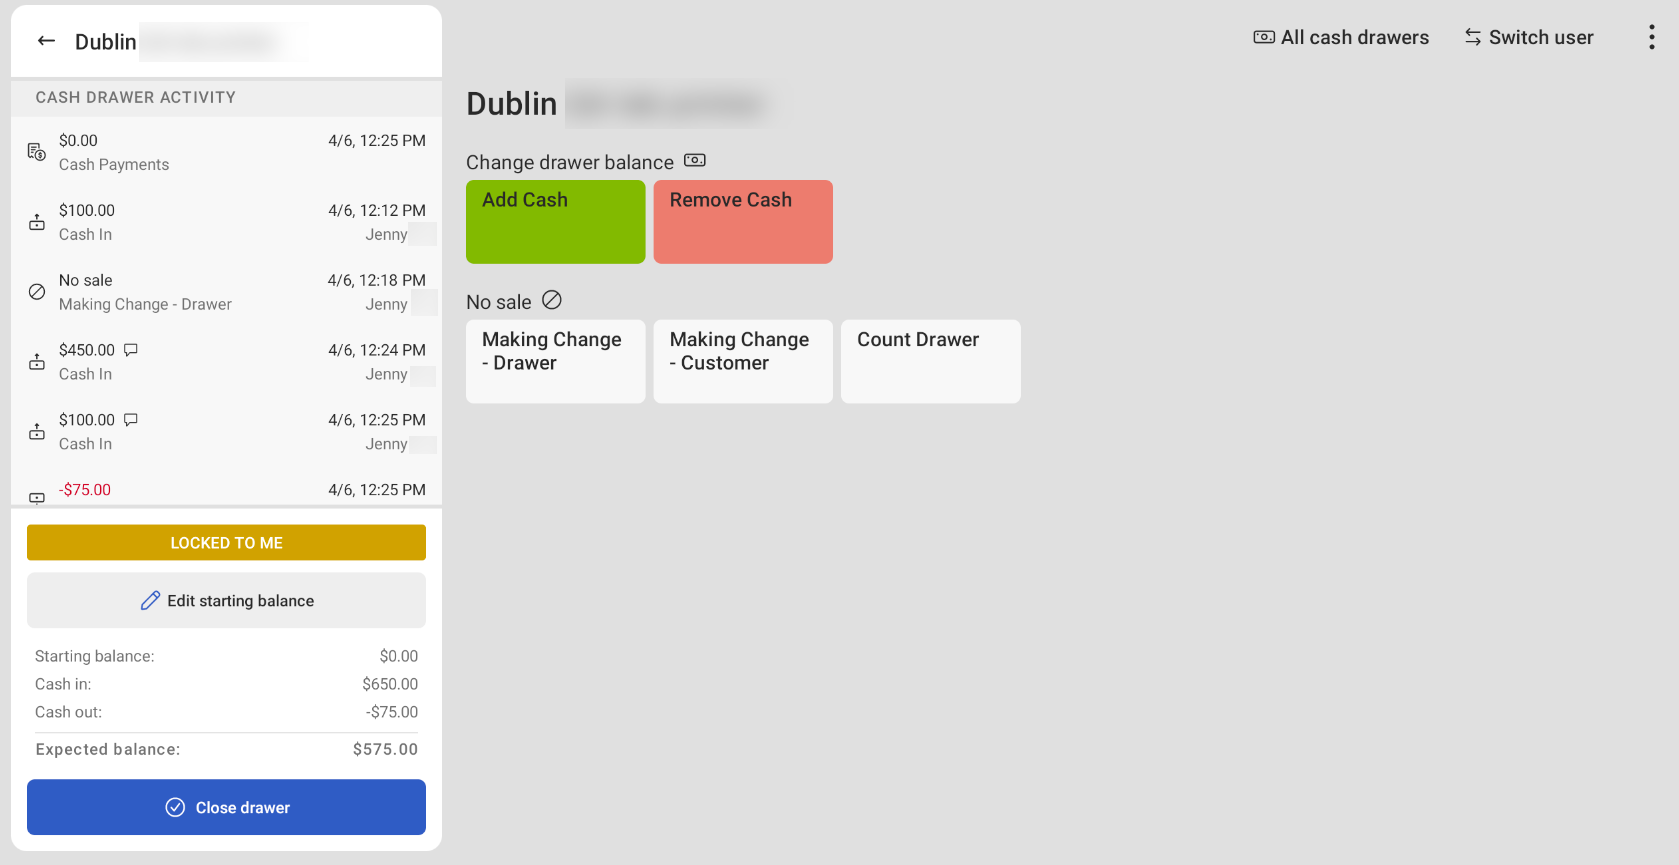Screen dimensions: 1679x865
Task: Click the Expected balance $575.00 value
Action: (x=385, y=749)
